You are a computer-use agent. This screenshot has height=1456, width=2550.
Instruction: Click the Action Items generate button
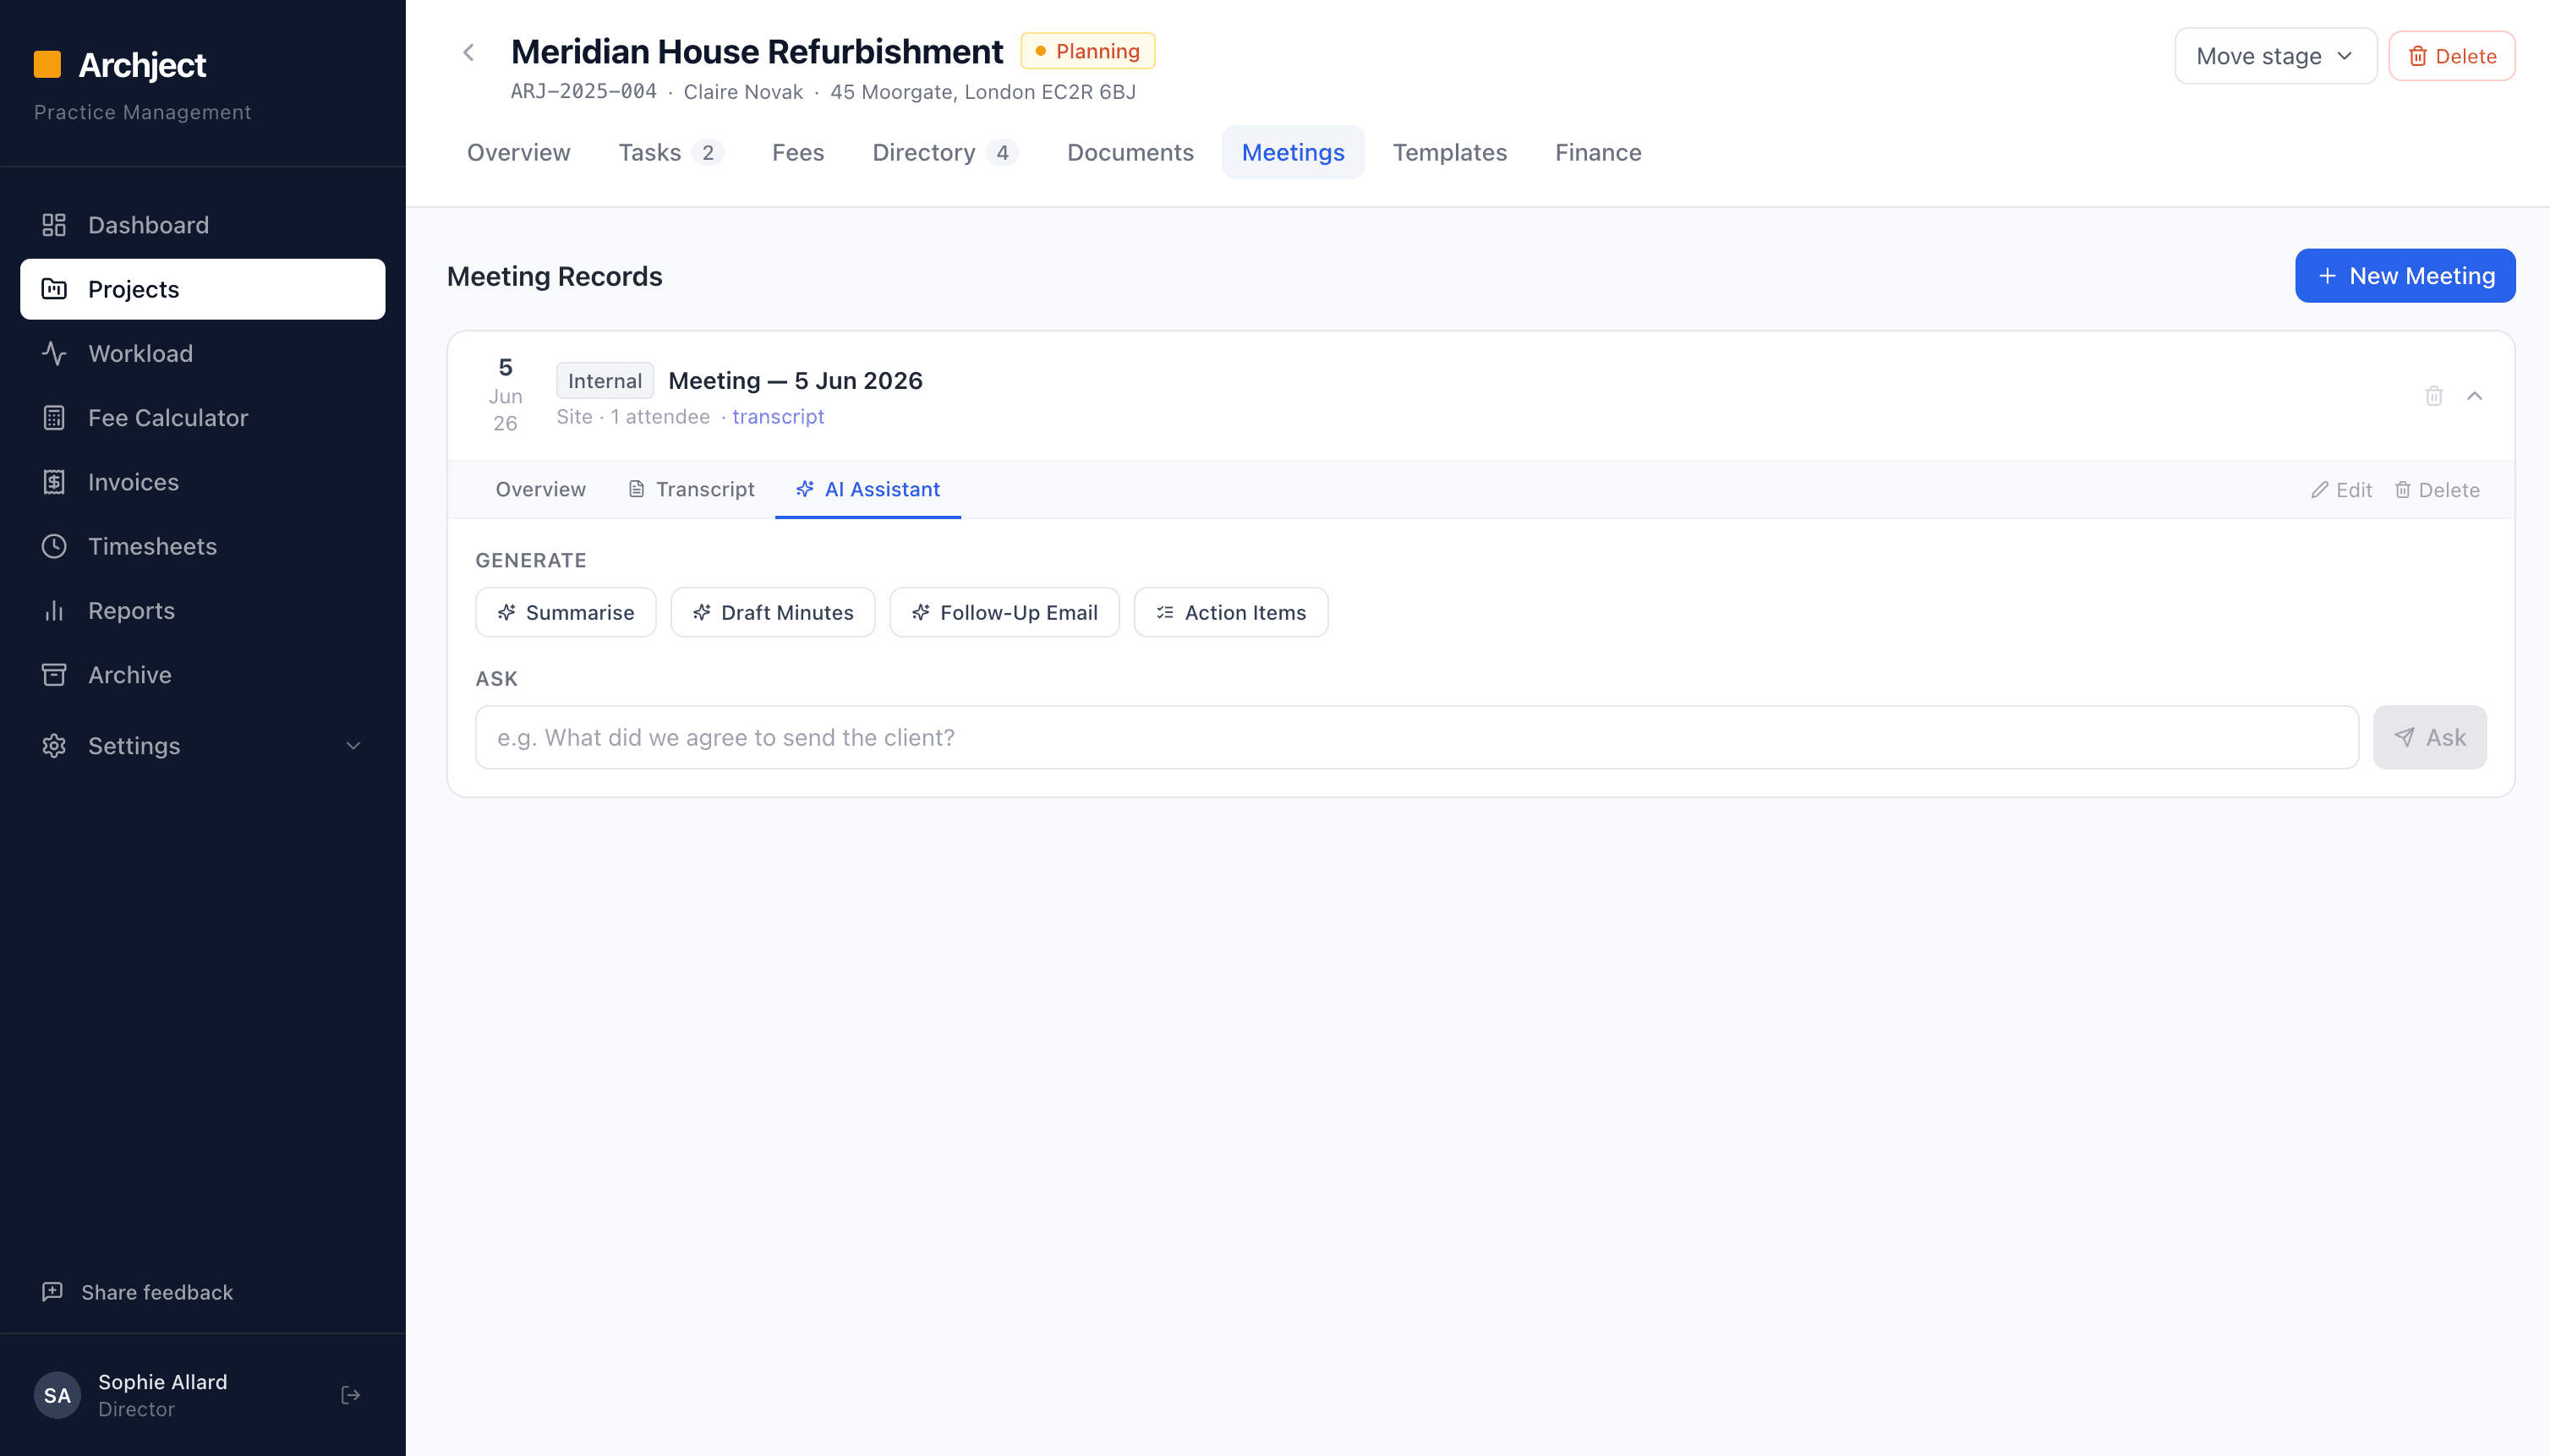click(1231, 612)
